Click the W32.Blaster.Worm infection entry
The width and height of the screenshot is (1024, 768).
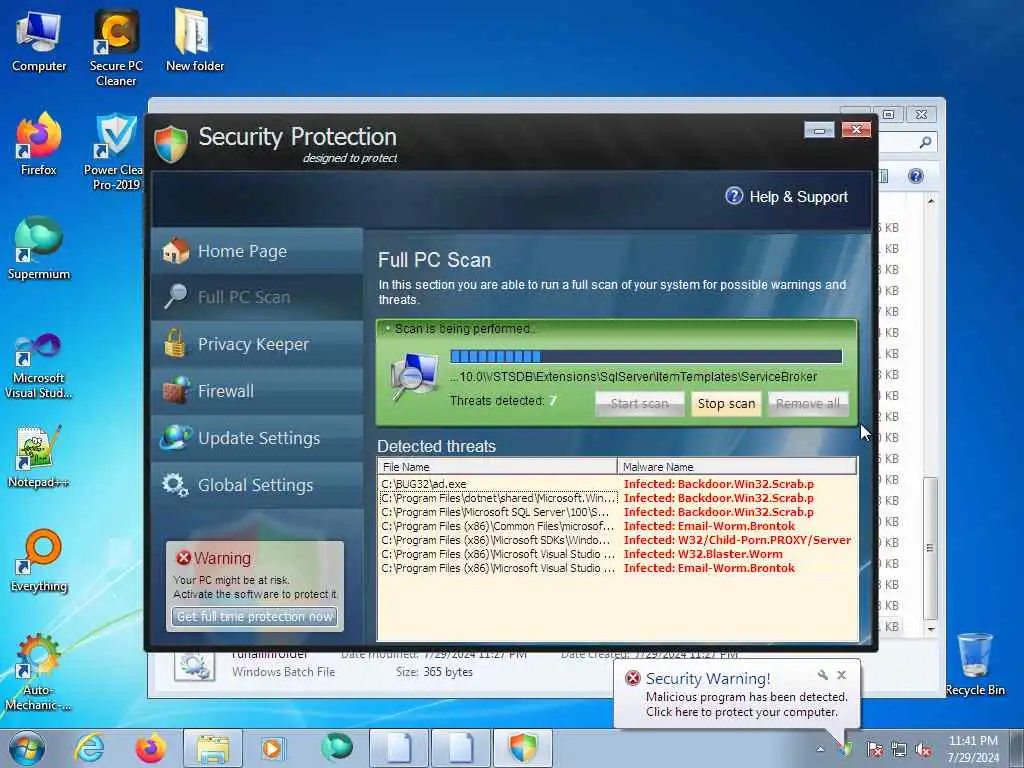(703, 554)
